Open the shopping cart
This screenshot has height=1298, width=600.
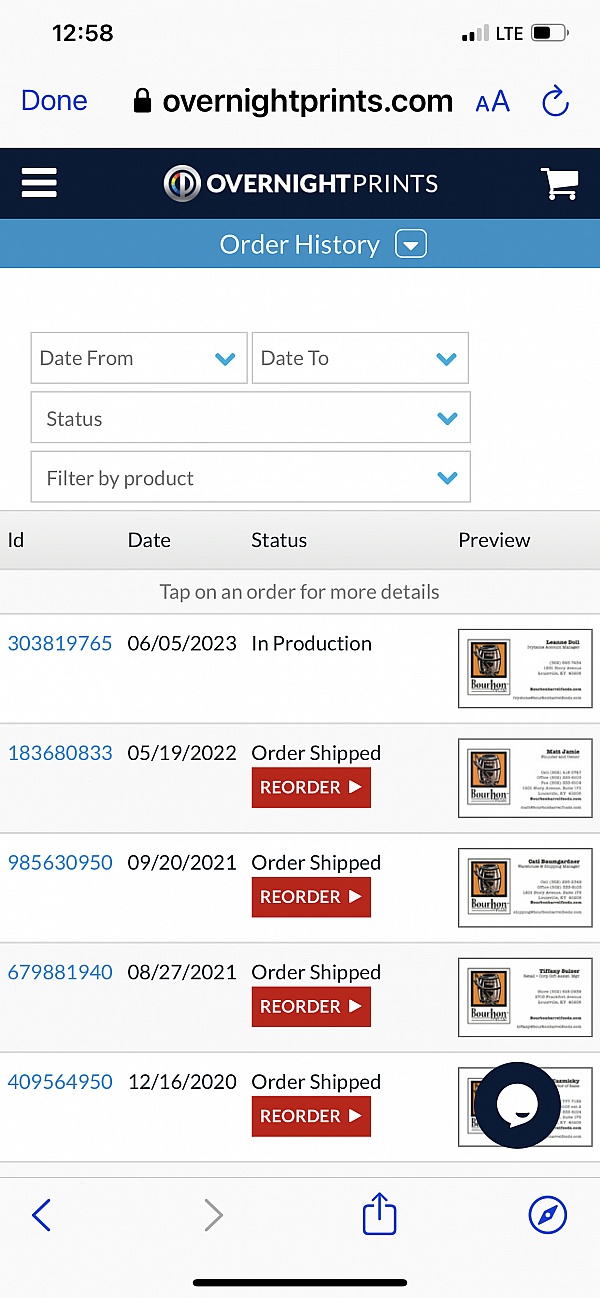559,184
